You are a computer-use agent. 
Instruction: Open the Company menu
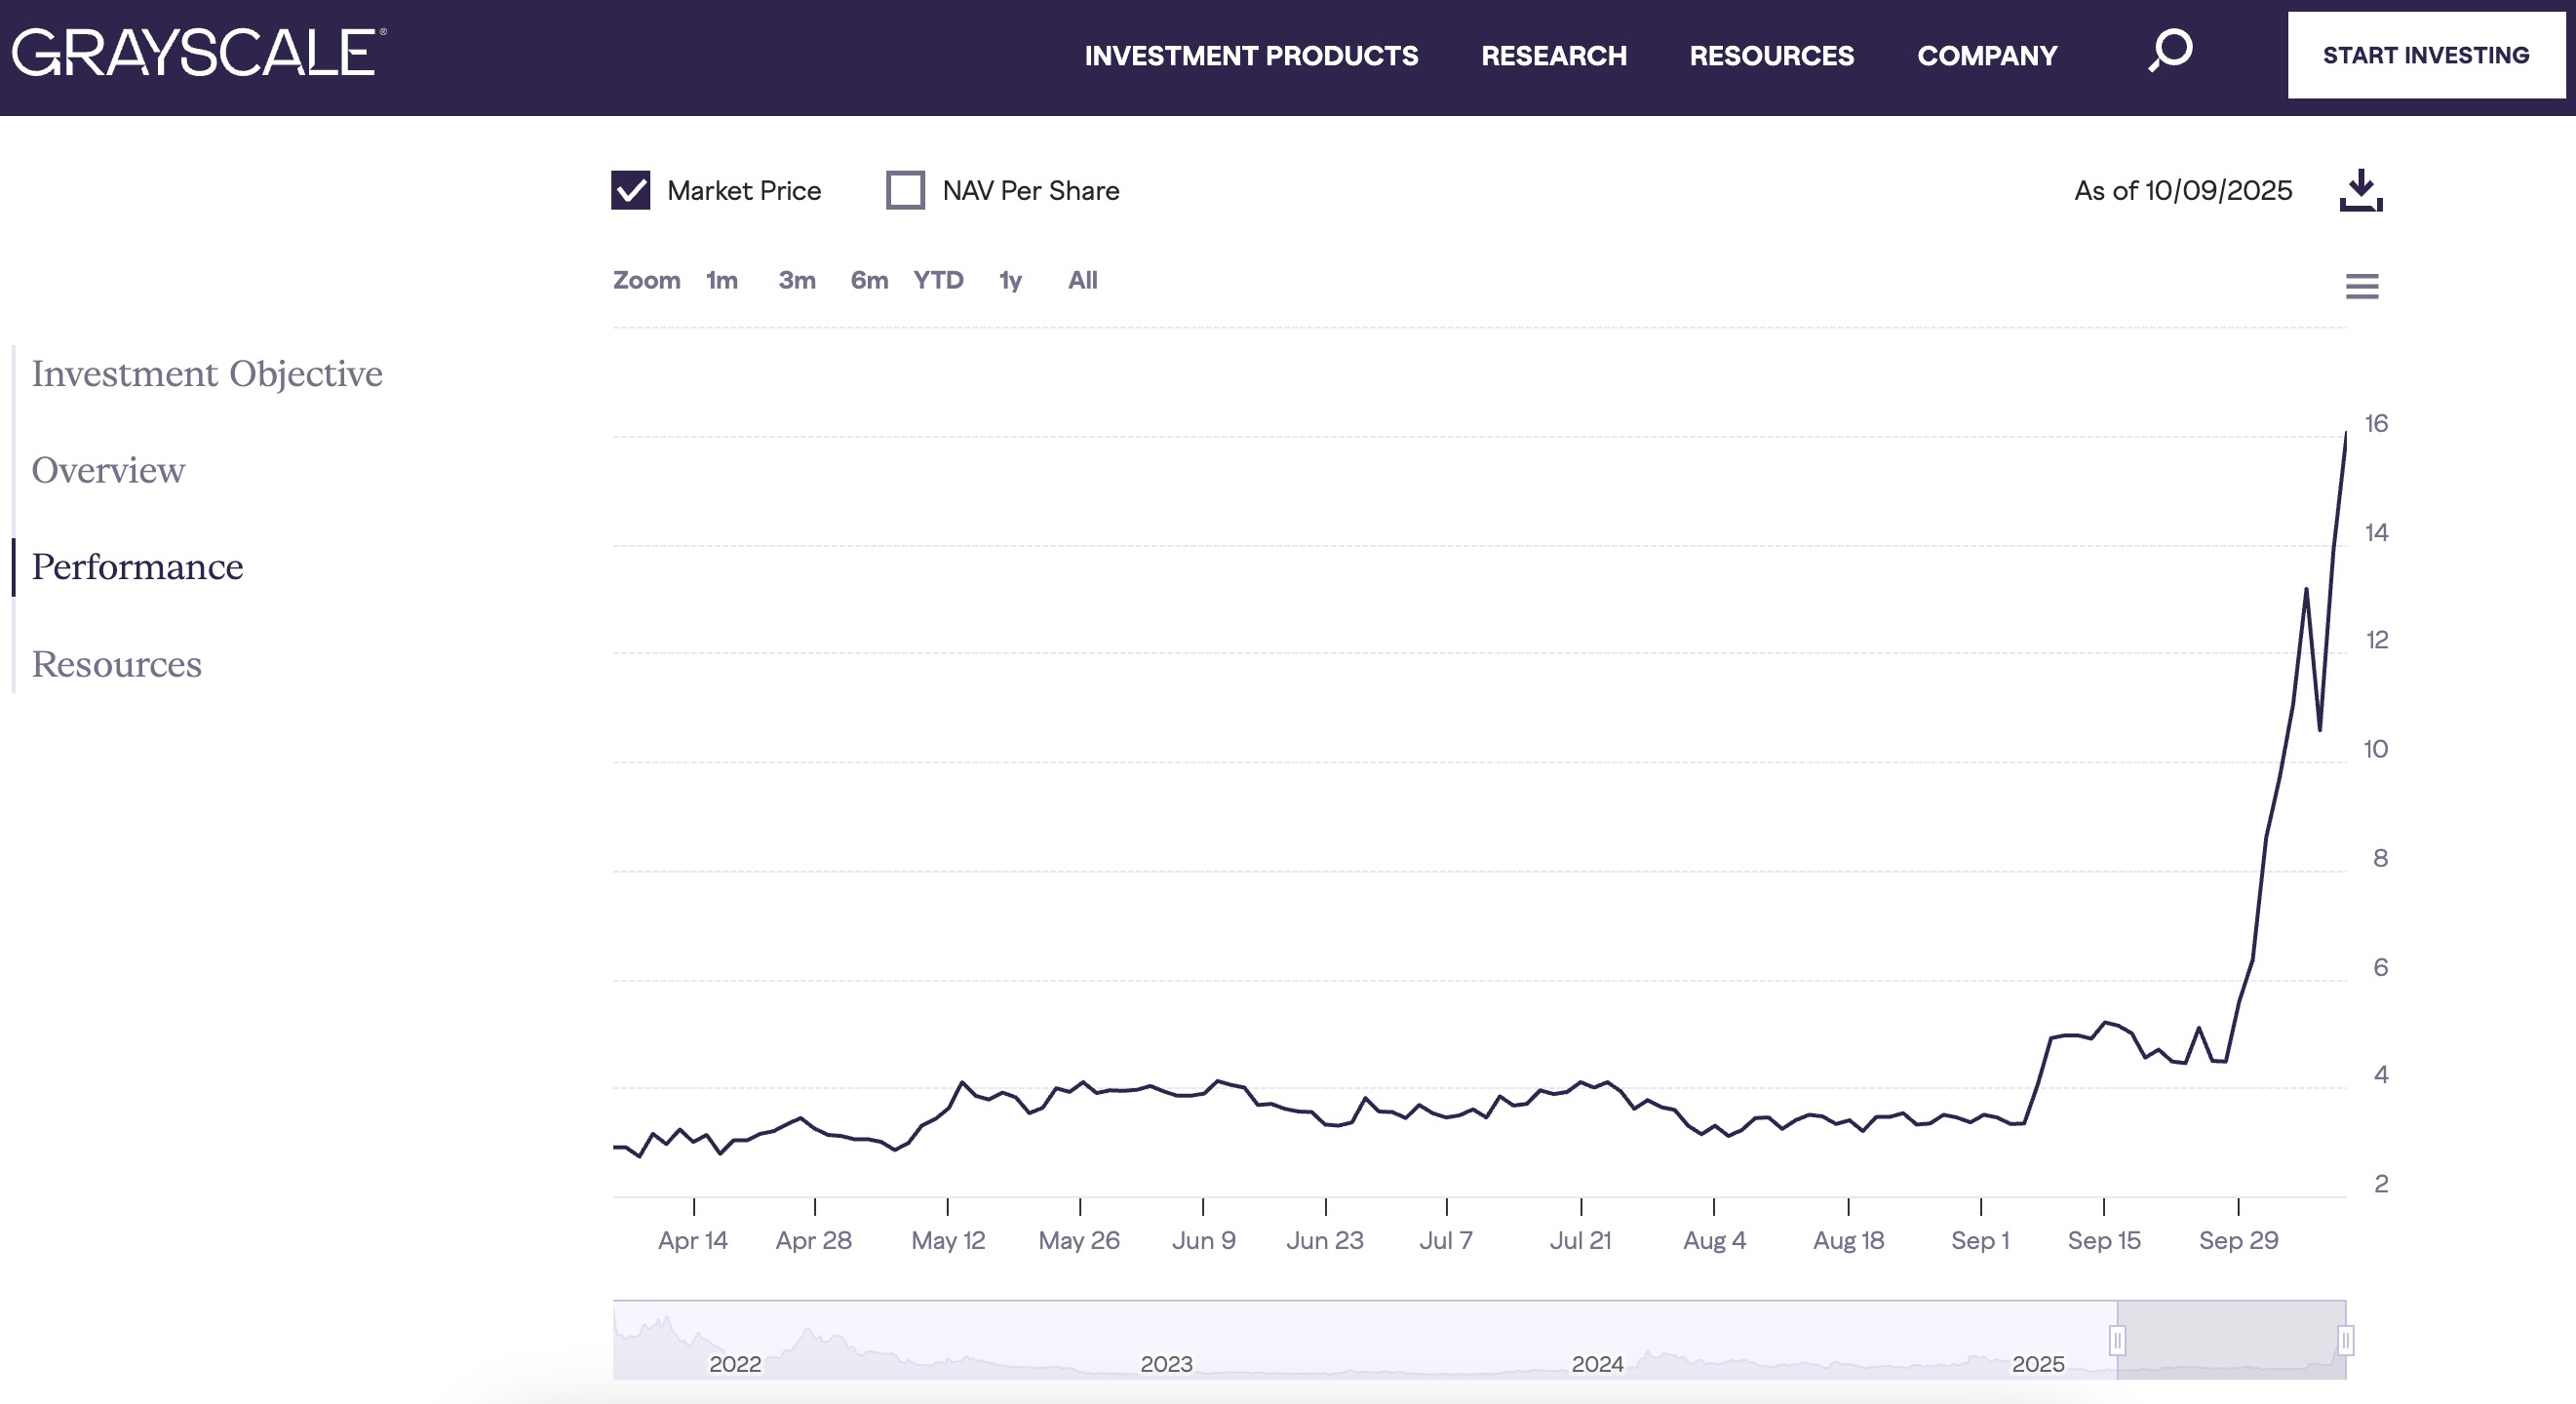click(1987, 55)
